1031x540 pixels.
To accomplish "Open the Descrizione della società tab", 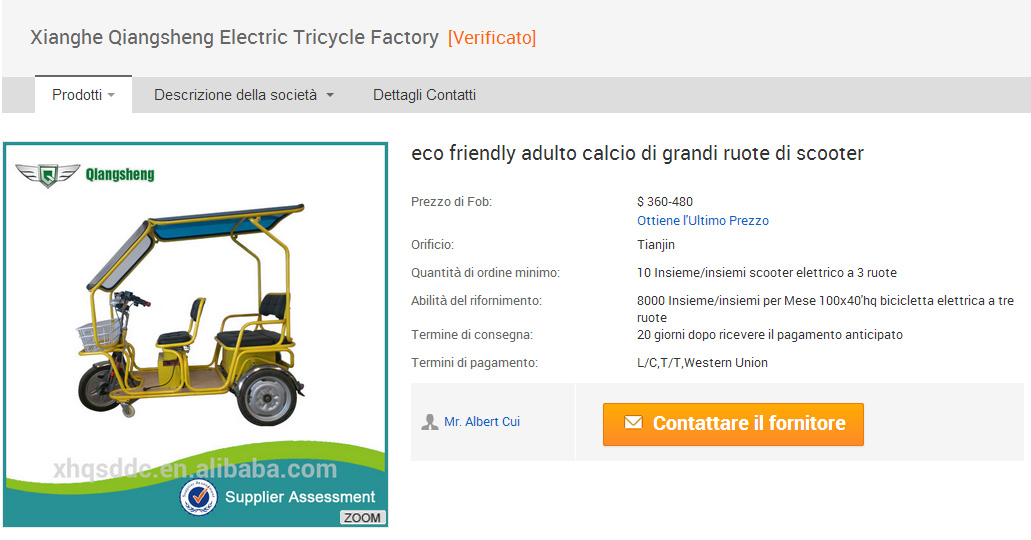I will (x=236, y=95).
